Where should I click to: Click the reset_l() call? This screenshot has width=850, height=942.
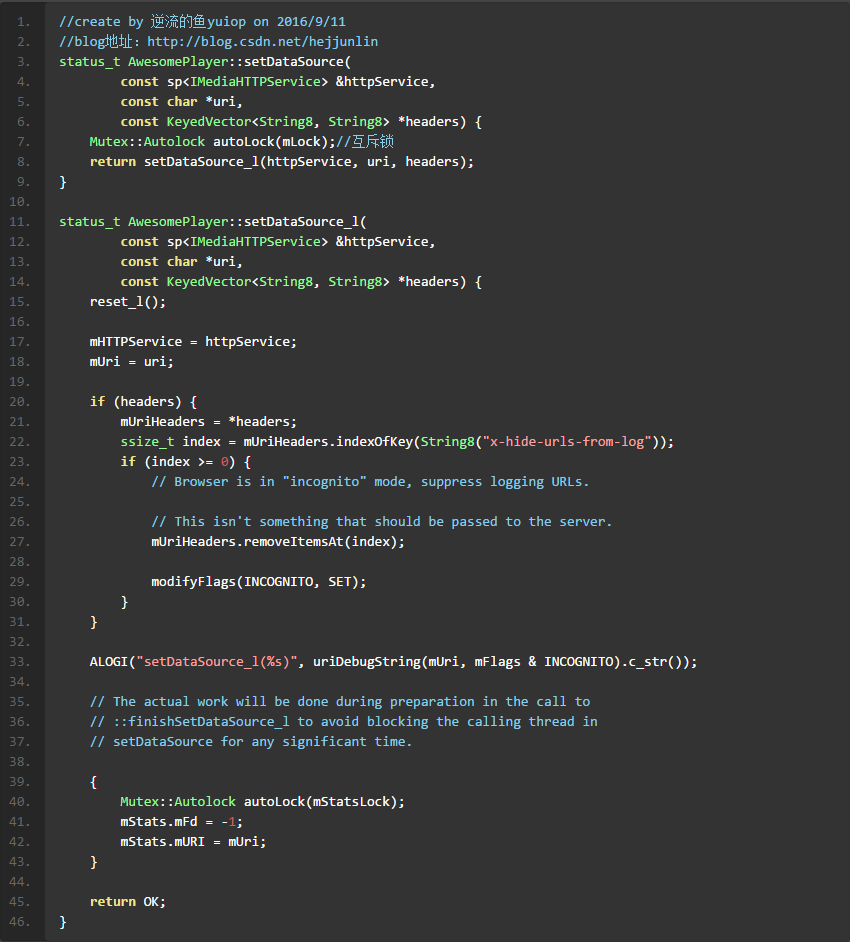128,301
